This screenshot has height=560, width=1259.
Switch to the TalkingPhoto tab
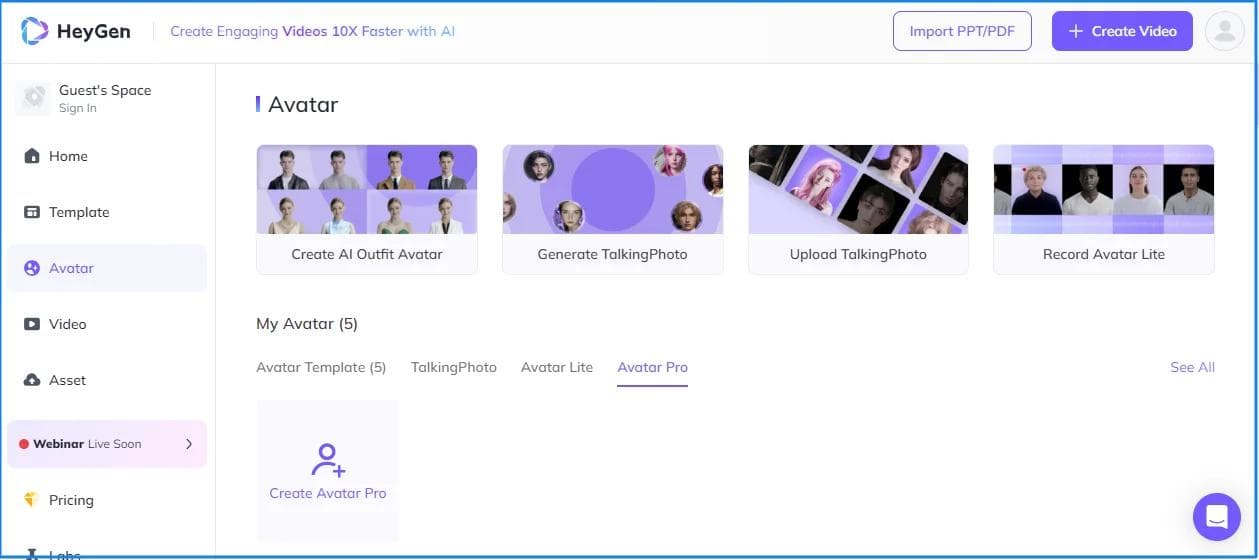pyautogui.click(x=453, y=367)
